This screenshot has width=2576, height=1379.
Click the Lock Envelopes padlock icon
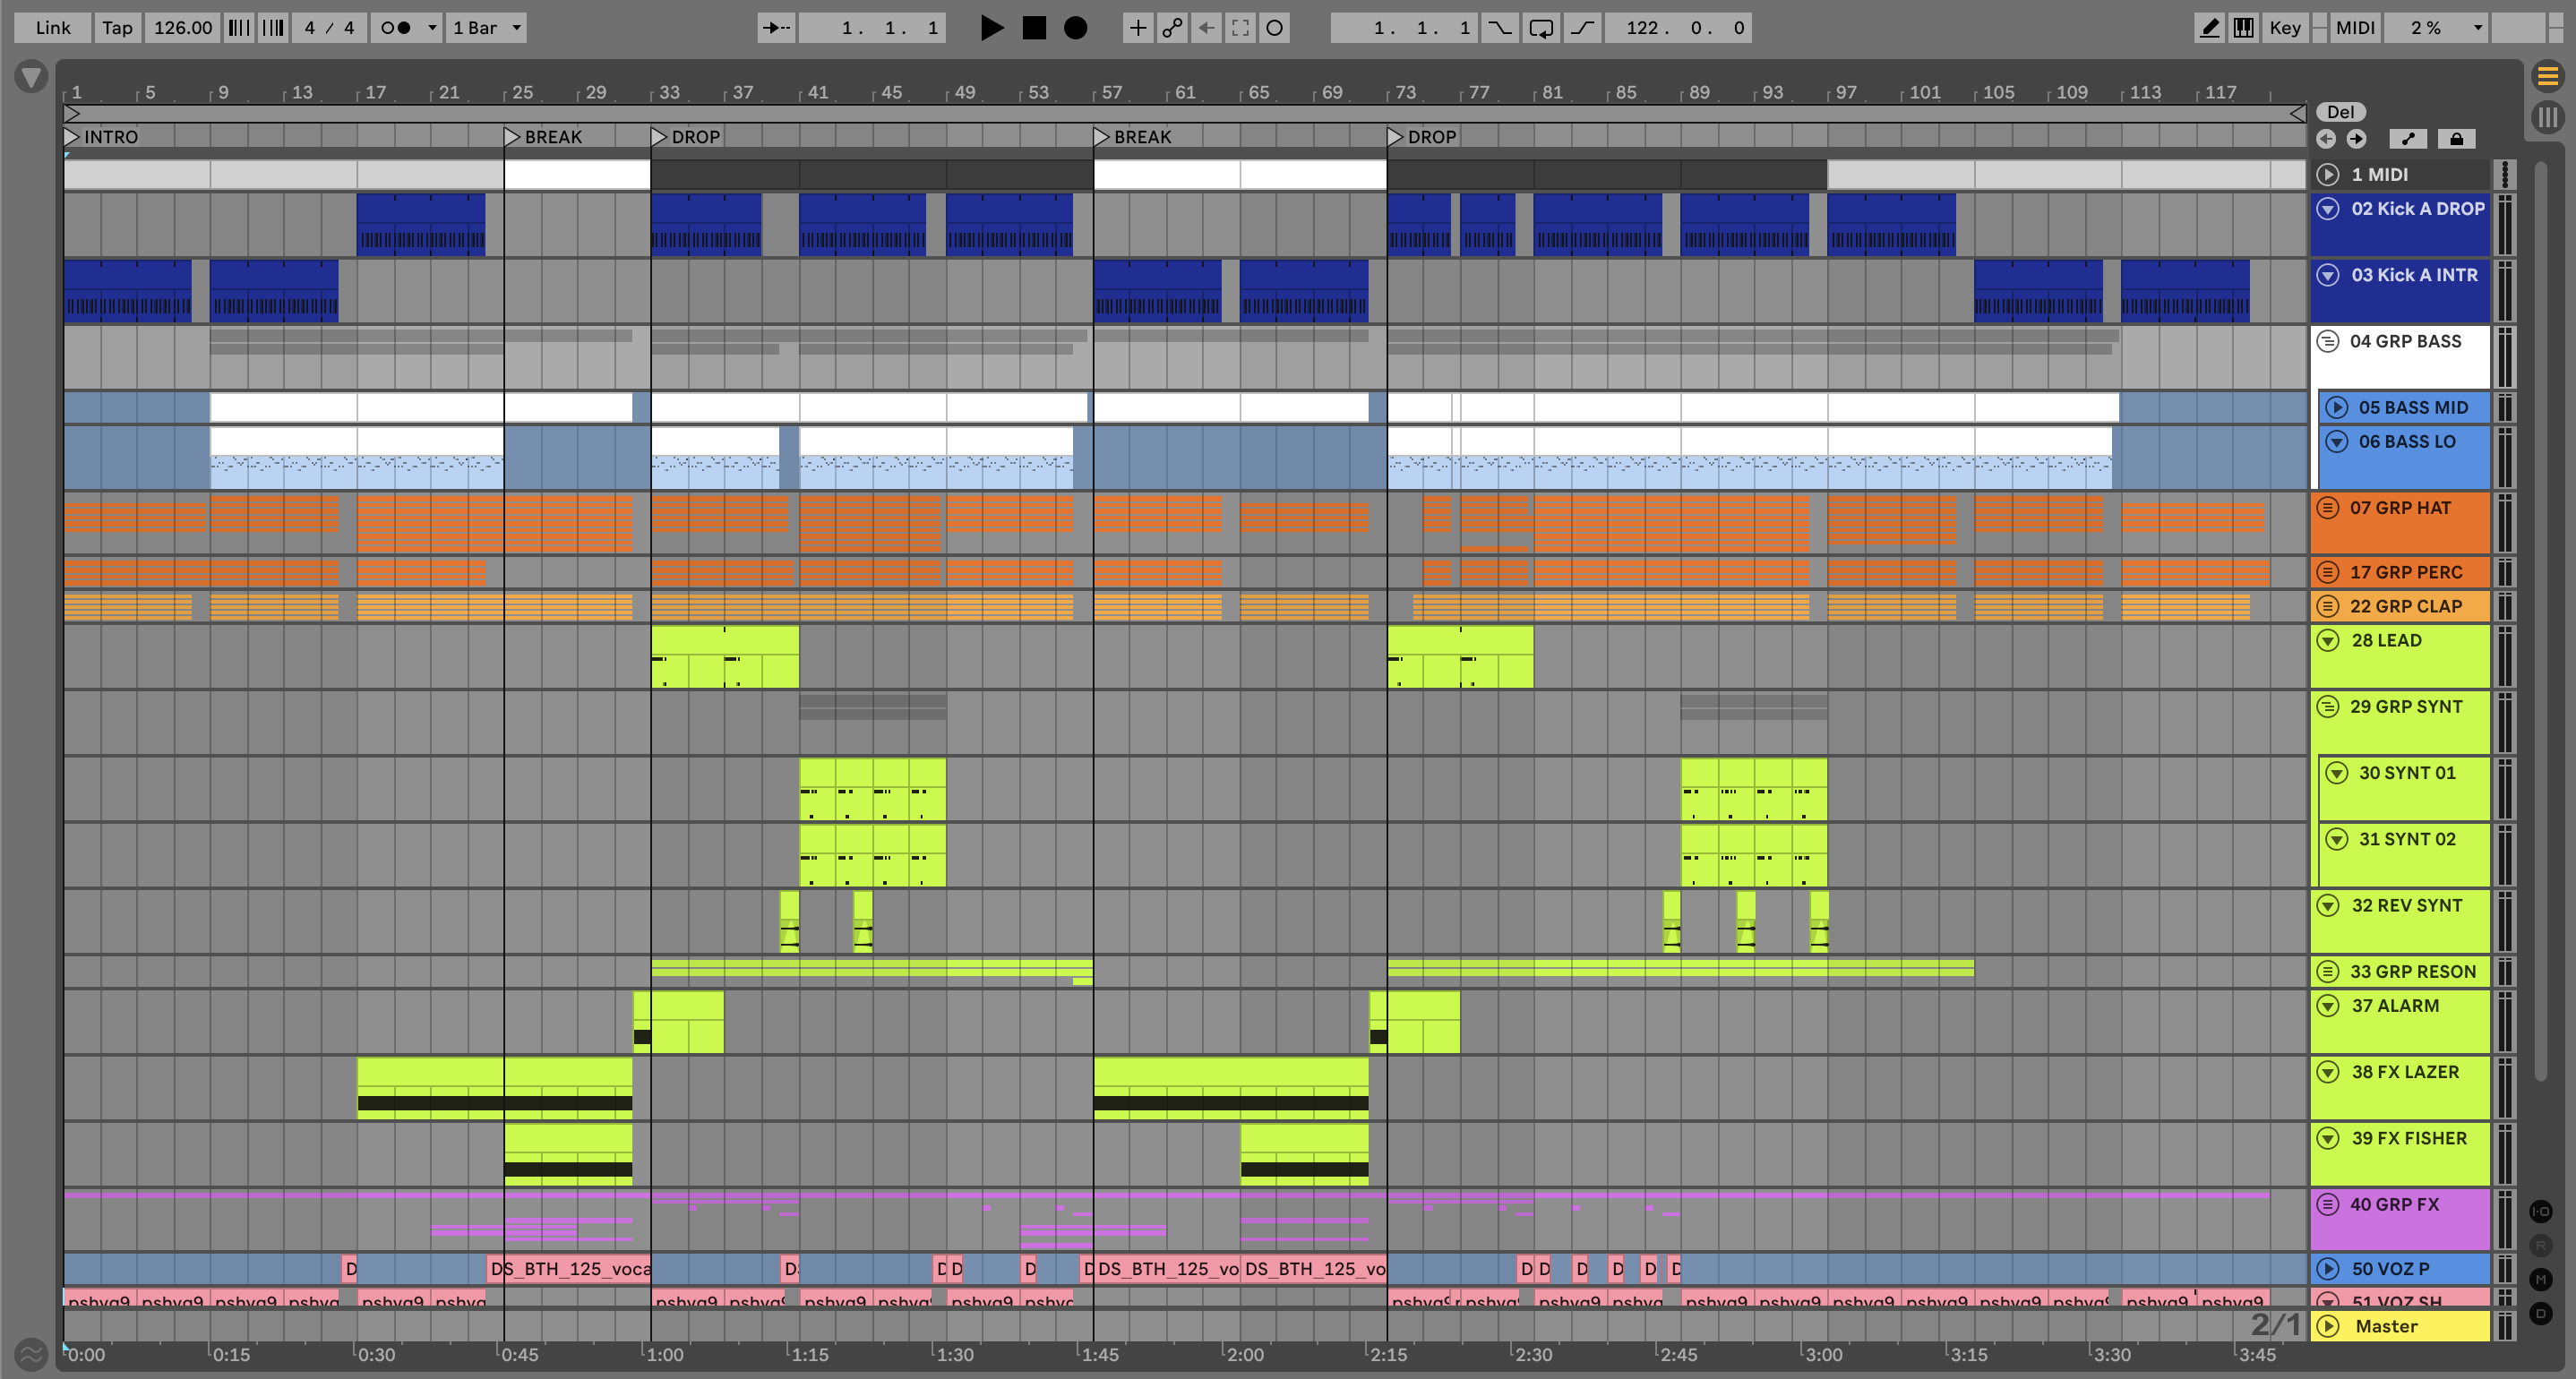tap(2456, 139)
